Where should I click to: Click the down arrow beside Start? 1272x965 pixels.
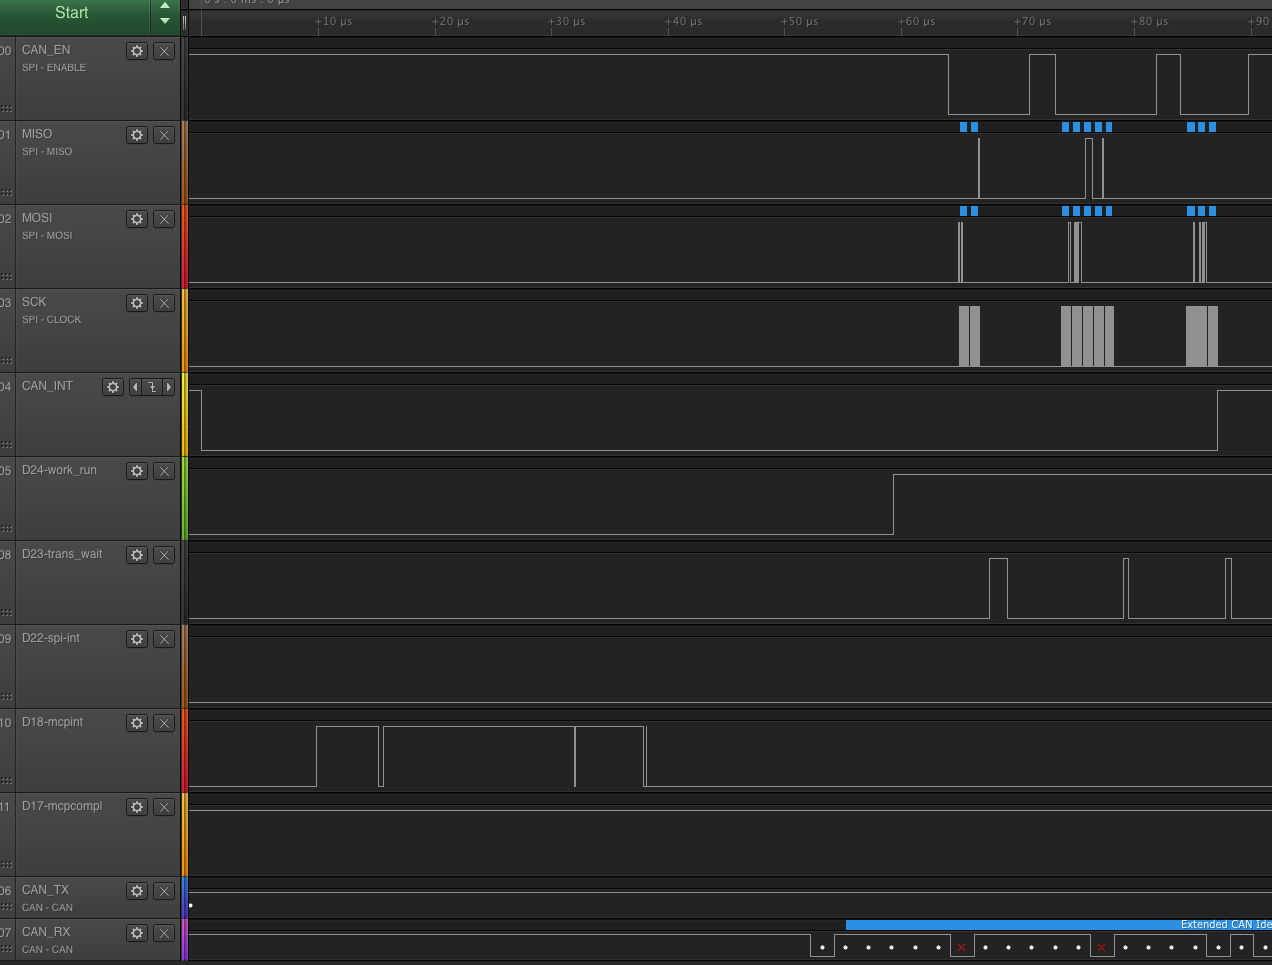[165, 21]
